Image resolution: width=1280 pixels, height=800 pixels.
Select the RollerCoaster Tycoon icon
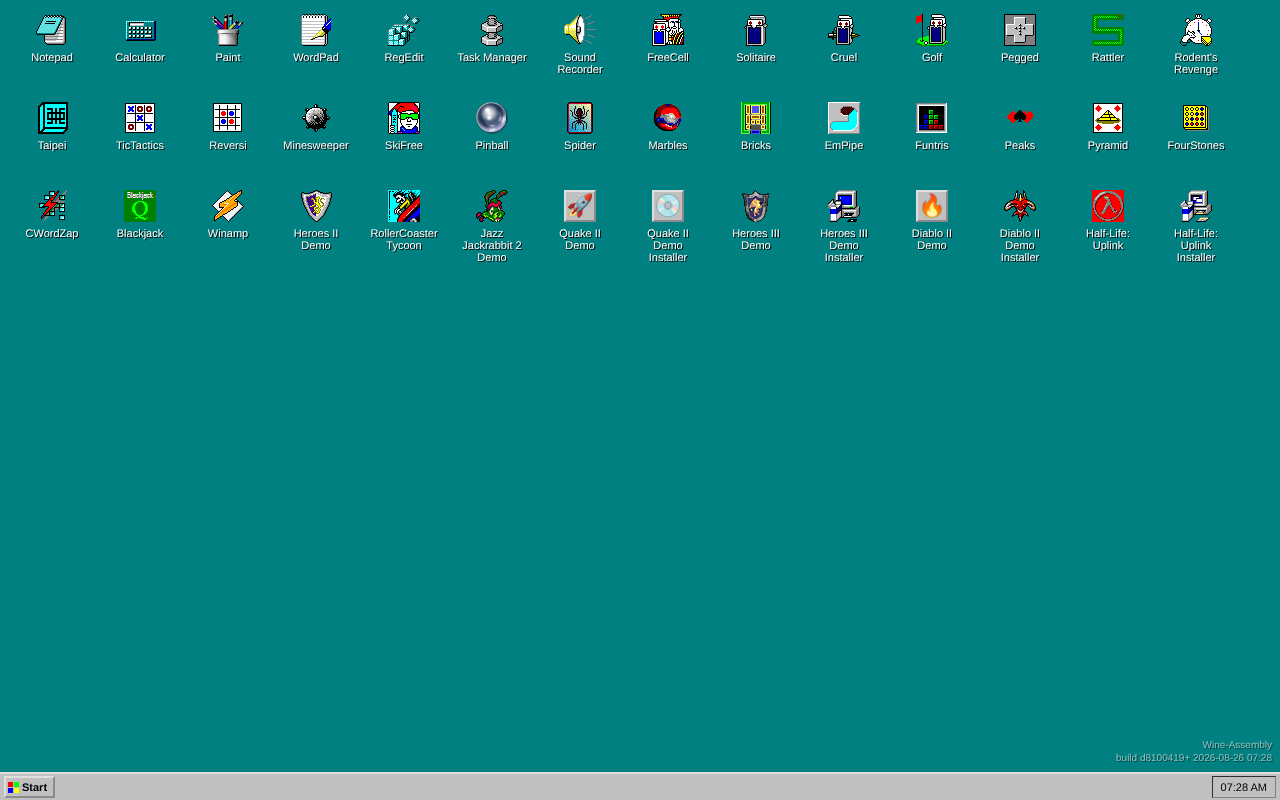coord(404,206)
